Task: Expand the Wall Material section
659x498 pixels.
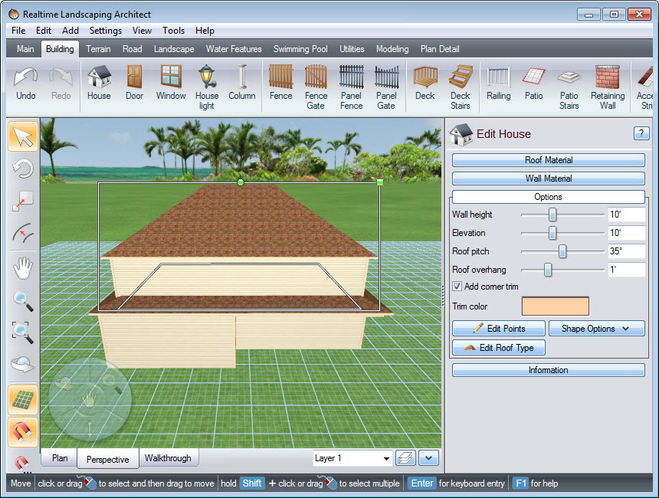Action: [548, 179]
